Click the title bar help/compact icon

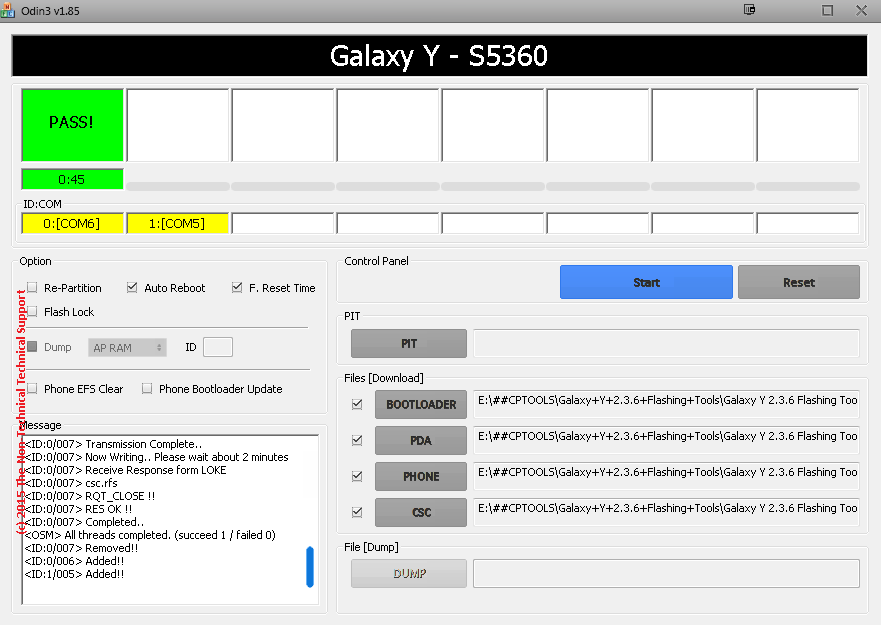(x=749, y=10)
